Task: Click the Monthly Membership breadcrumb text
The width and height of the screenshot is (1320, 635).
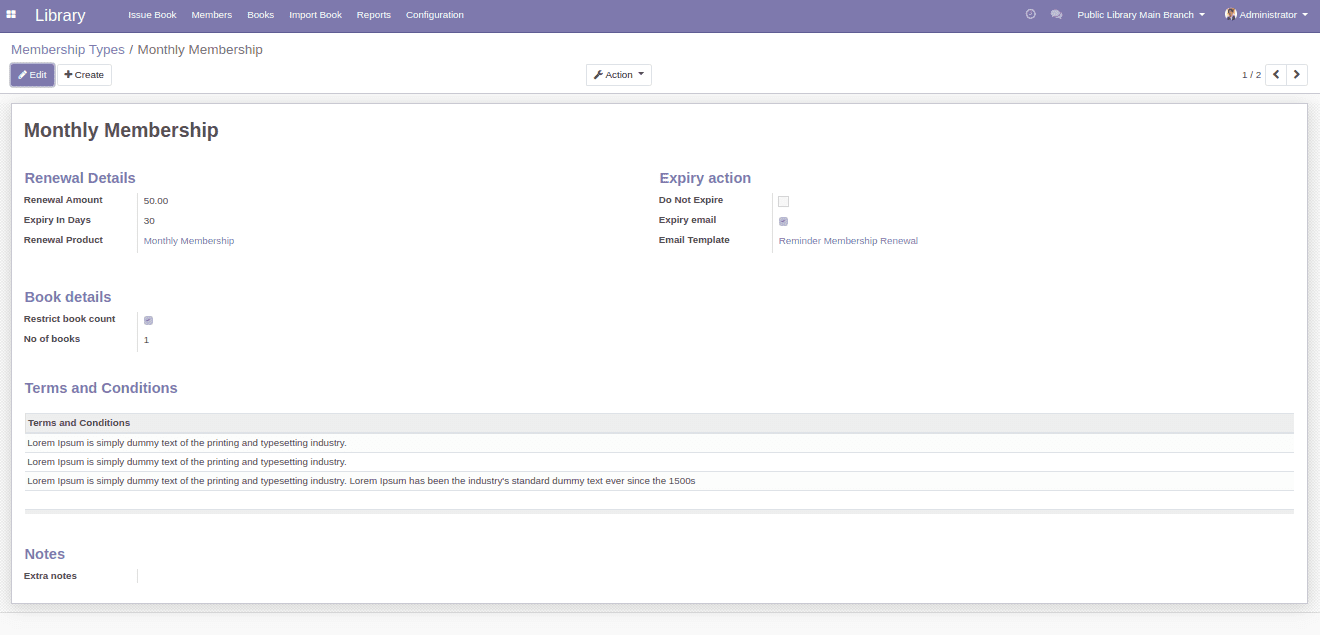Action: click(x=200, y=49)
